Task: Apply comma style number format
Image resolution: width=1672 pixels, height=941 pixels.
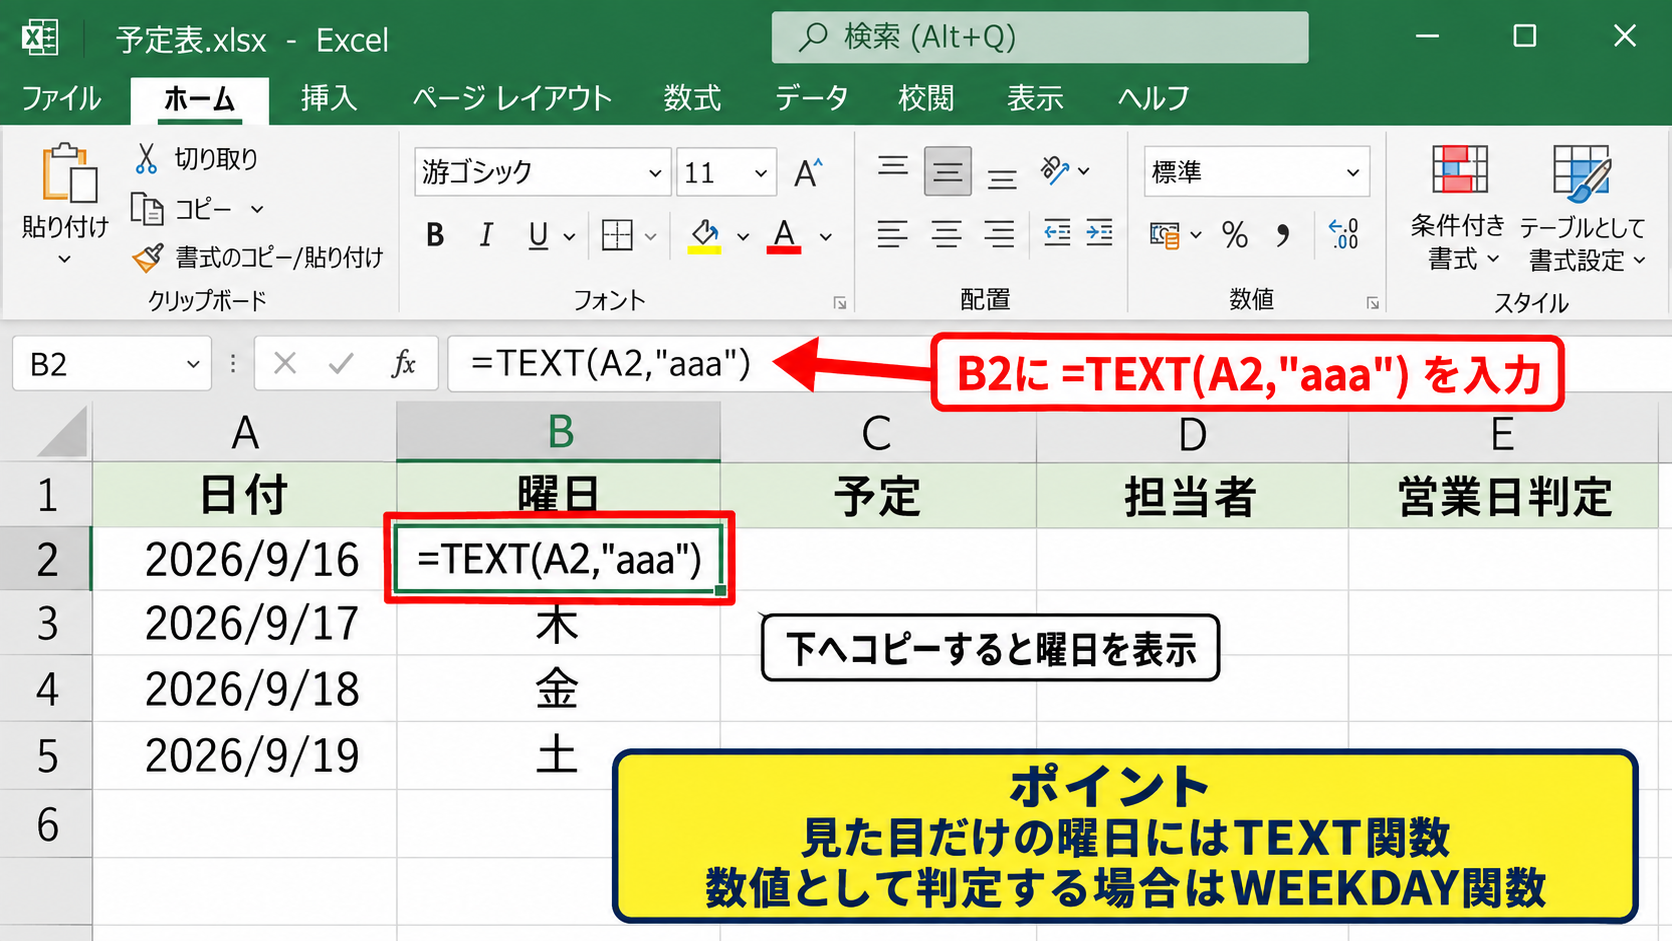Action: coord(1283,236)
